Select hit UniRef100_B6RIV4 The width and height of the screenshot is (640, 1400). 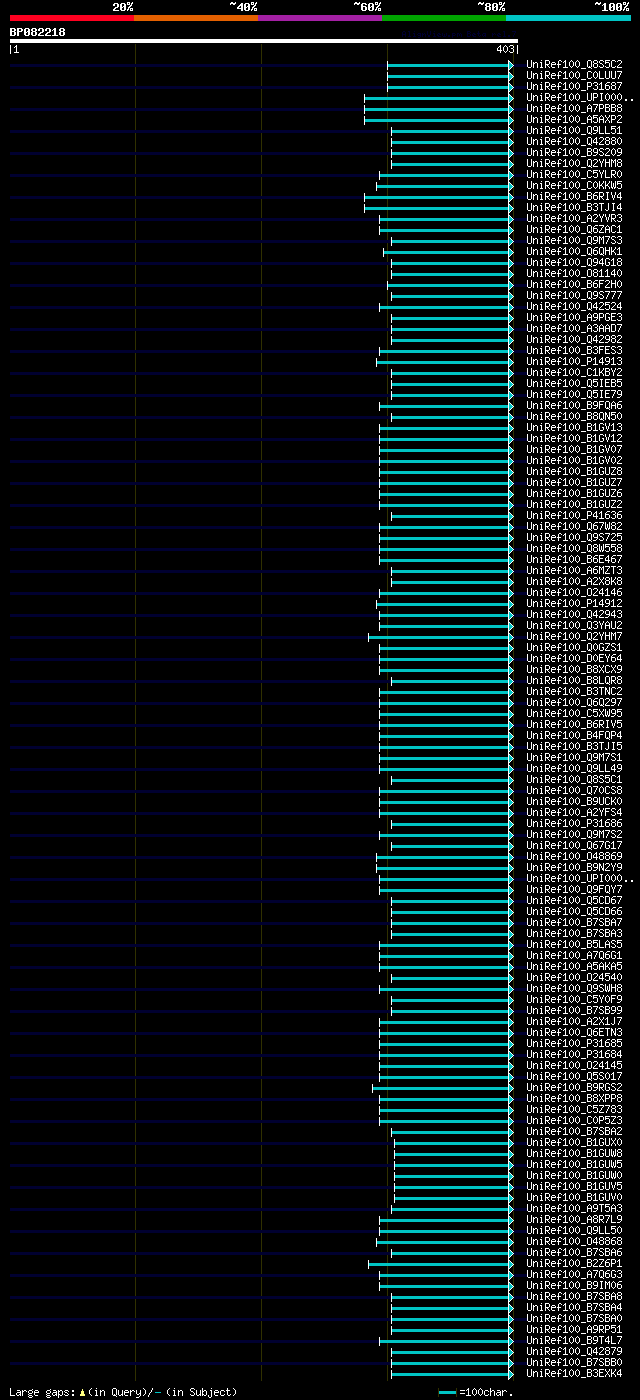pyautogui.click(x=574, y=196)
